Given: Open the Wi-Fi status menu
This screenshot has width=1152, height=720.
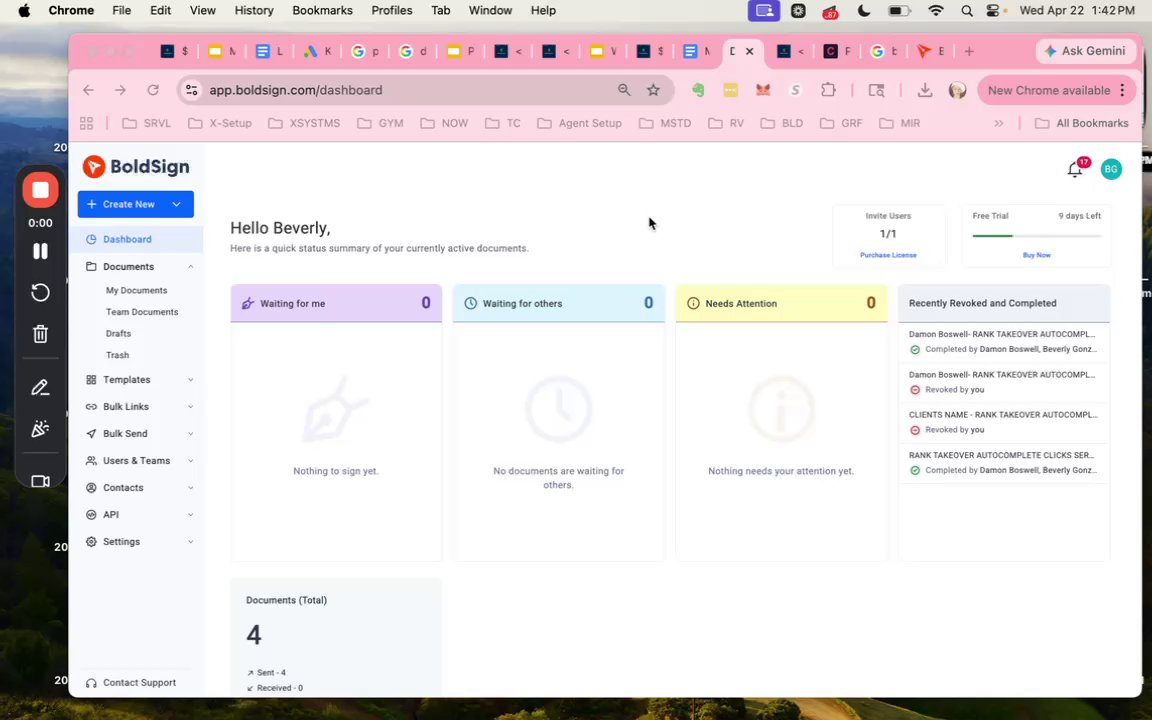Looking at the screenshot, I should (935, 10).
